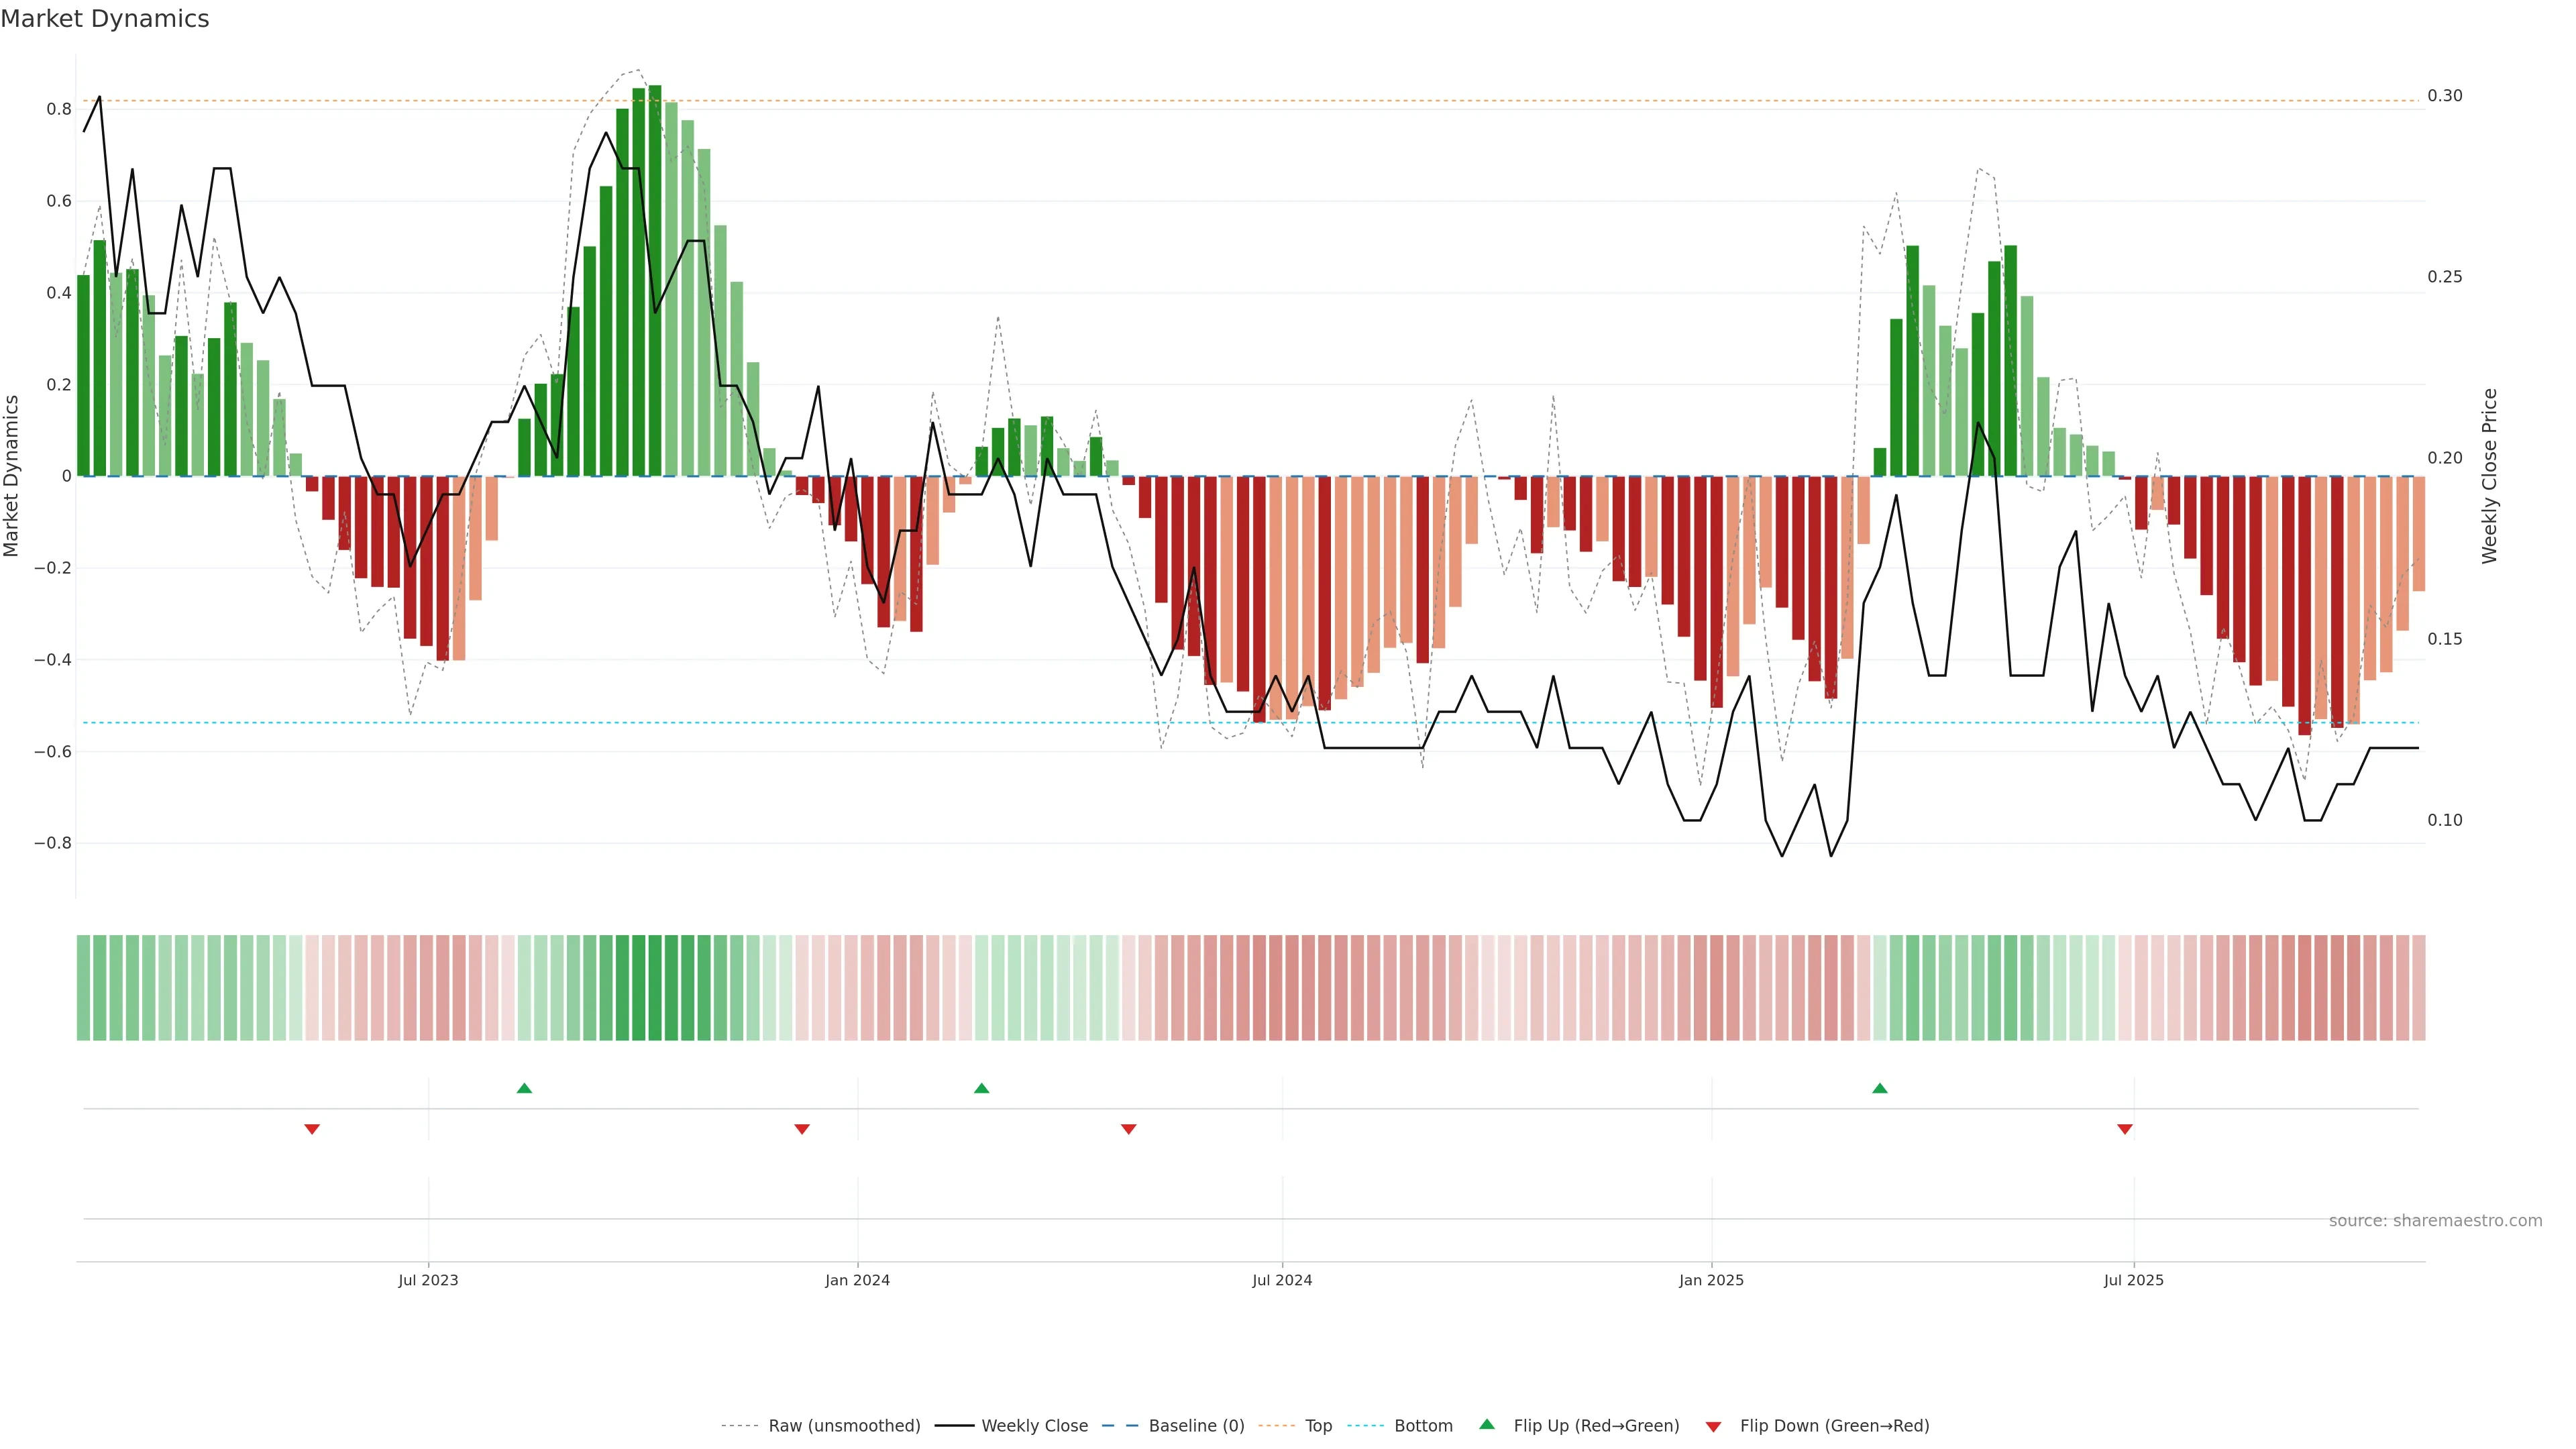
Task: Toggle the Flip Down (Green→Red) legend entry
Action: point(1834,1426)
